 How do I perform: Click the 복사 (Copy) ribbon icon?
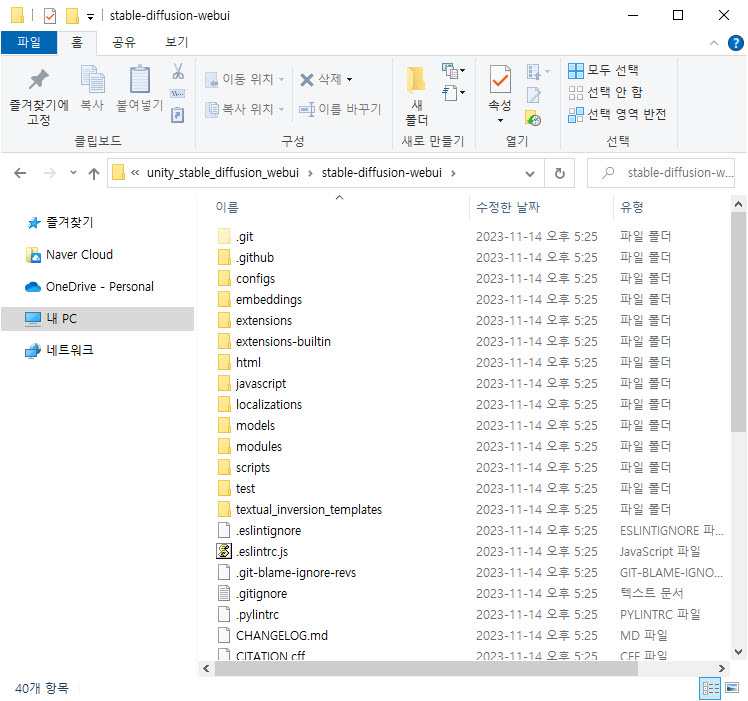92,79
